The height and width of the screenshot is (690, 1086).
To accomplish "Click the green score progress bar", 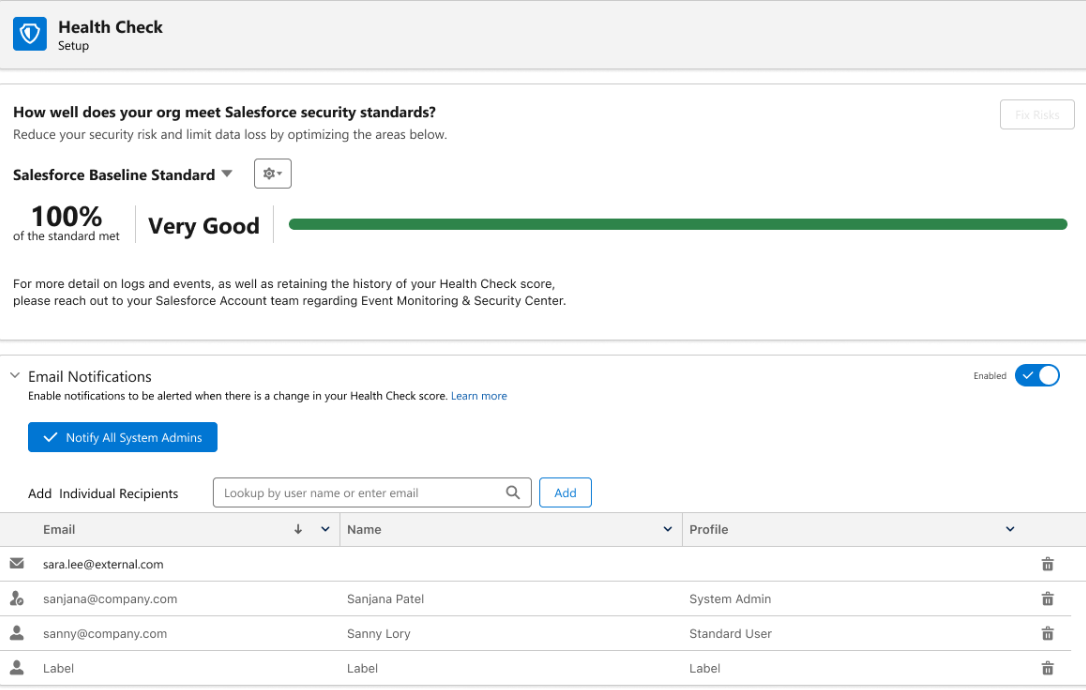I will pos(677,224).
